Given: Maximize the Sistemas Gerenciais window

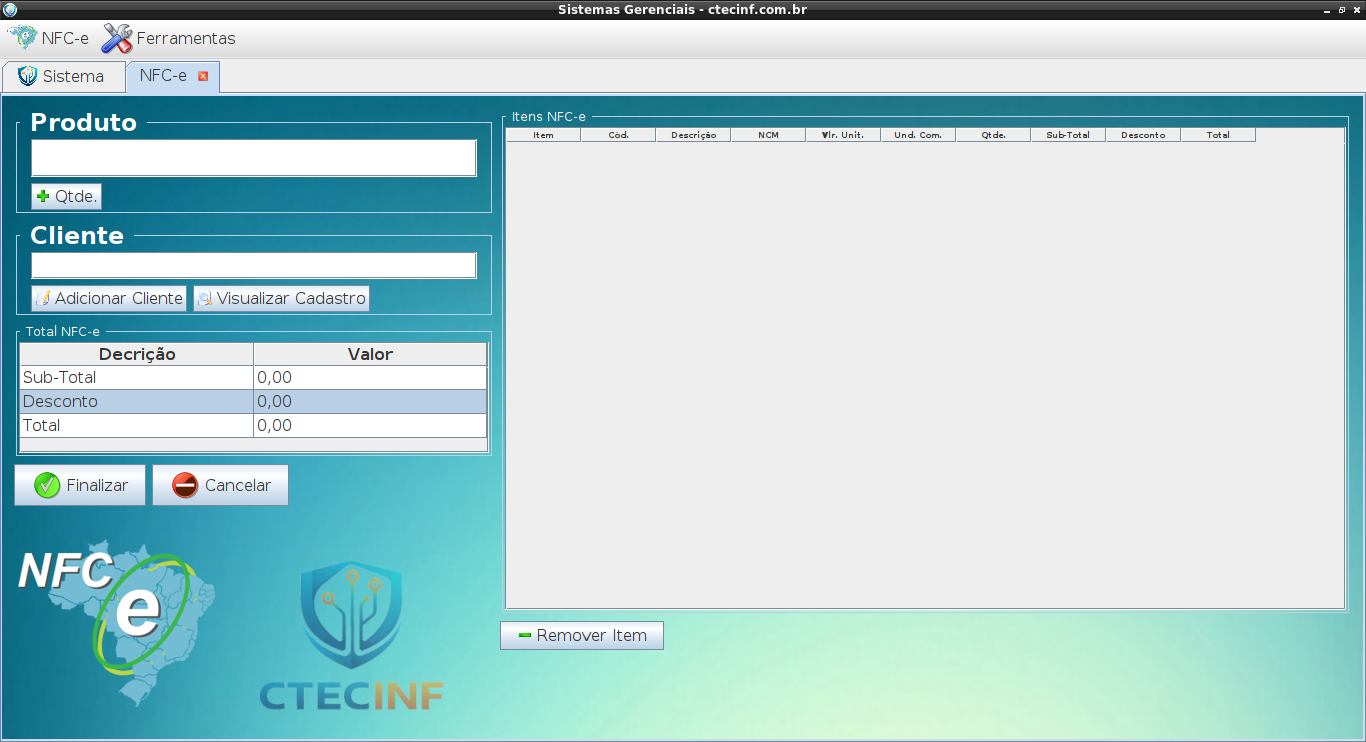Looking at the screenshot, I should click(1342, 9).
